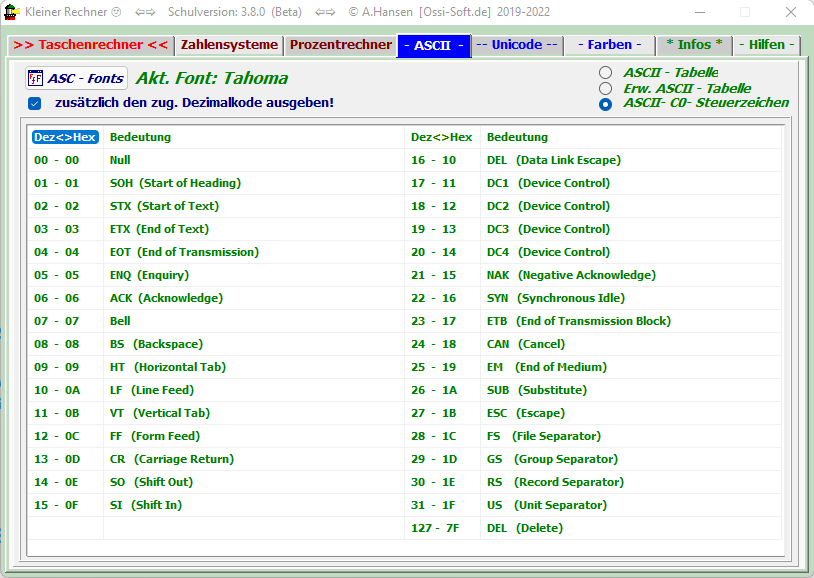Open the Hilfen tab
Image resolution: width=814 pixels, height=578 pixels.
pyautogui.click(x=766, y=45)
